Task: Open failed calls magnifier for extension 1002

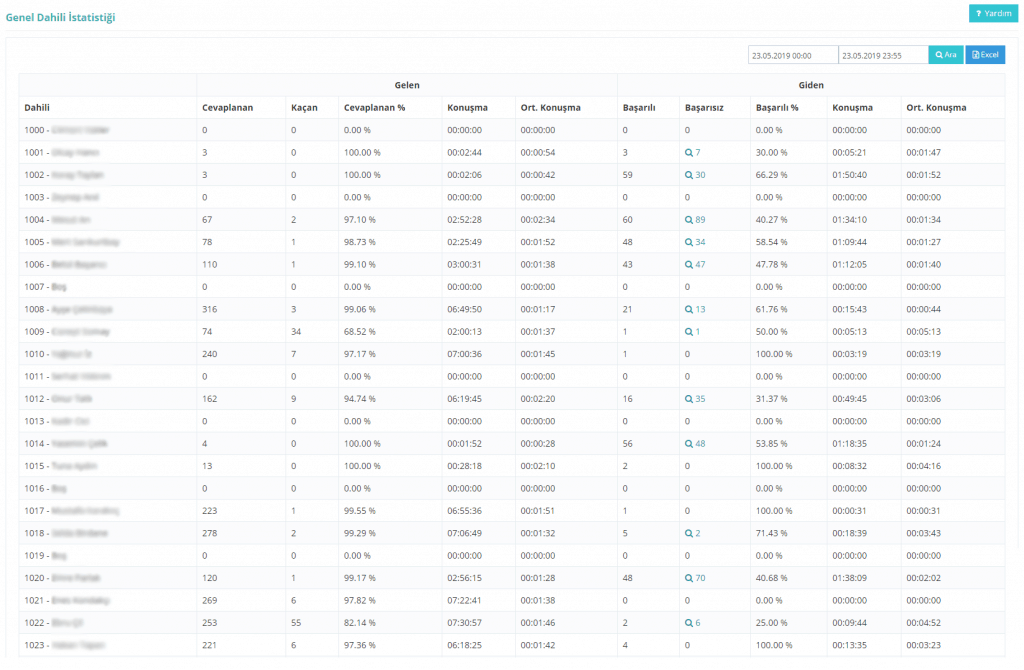Action: click(689, 175)
